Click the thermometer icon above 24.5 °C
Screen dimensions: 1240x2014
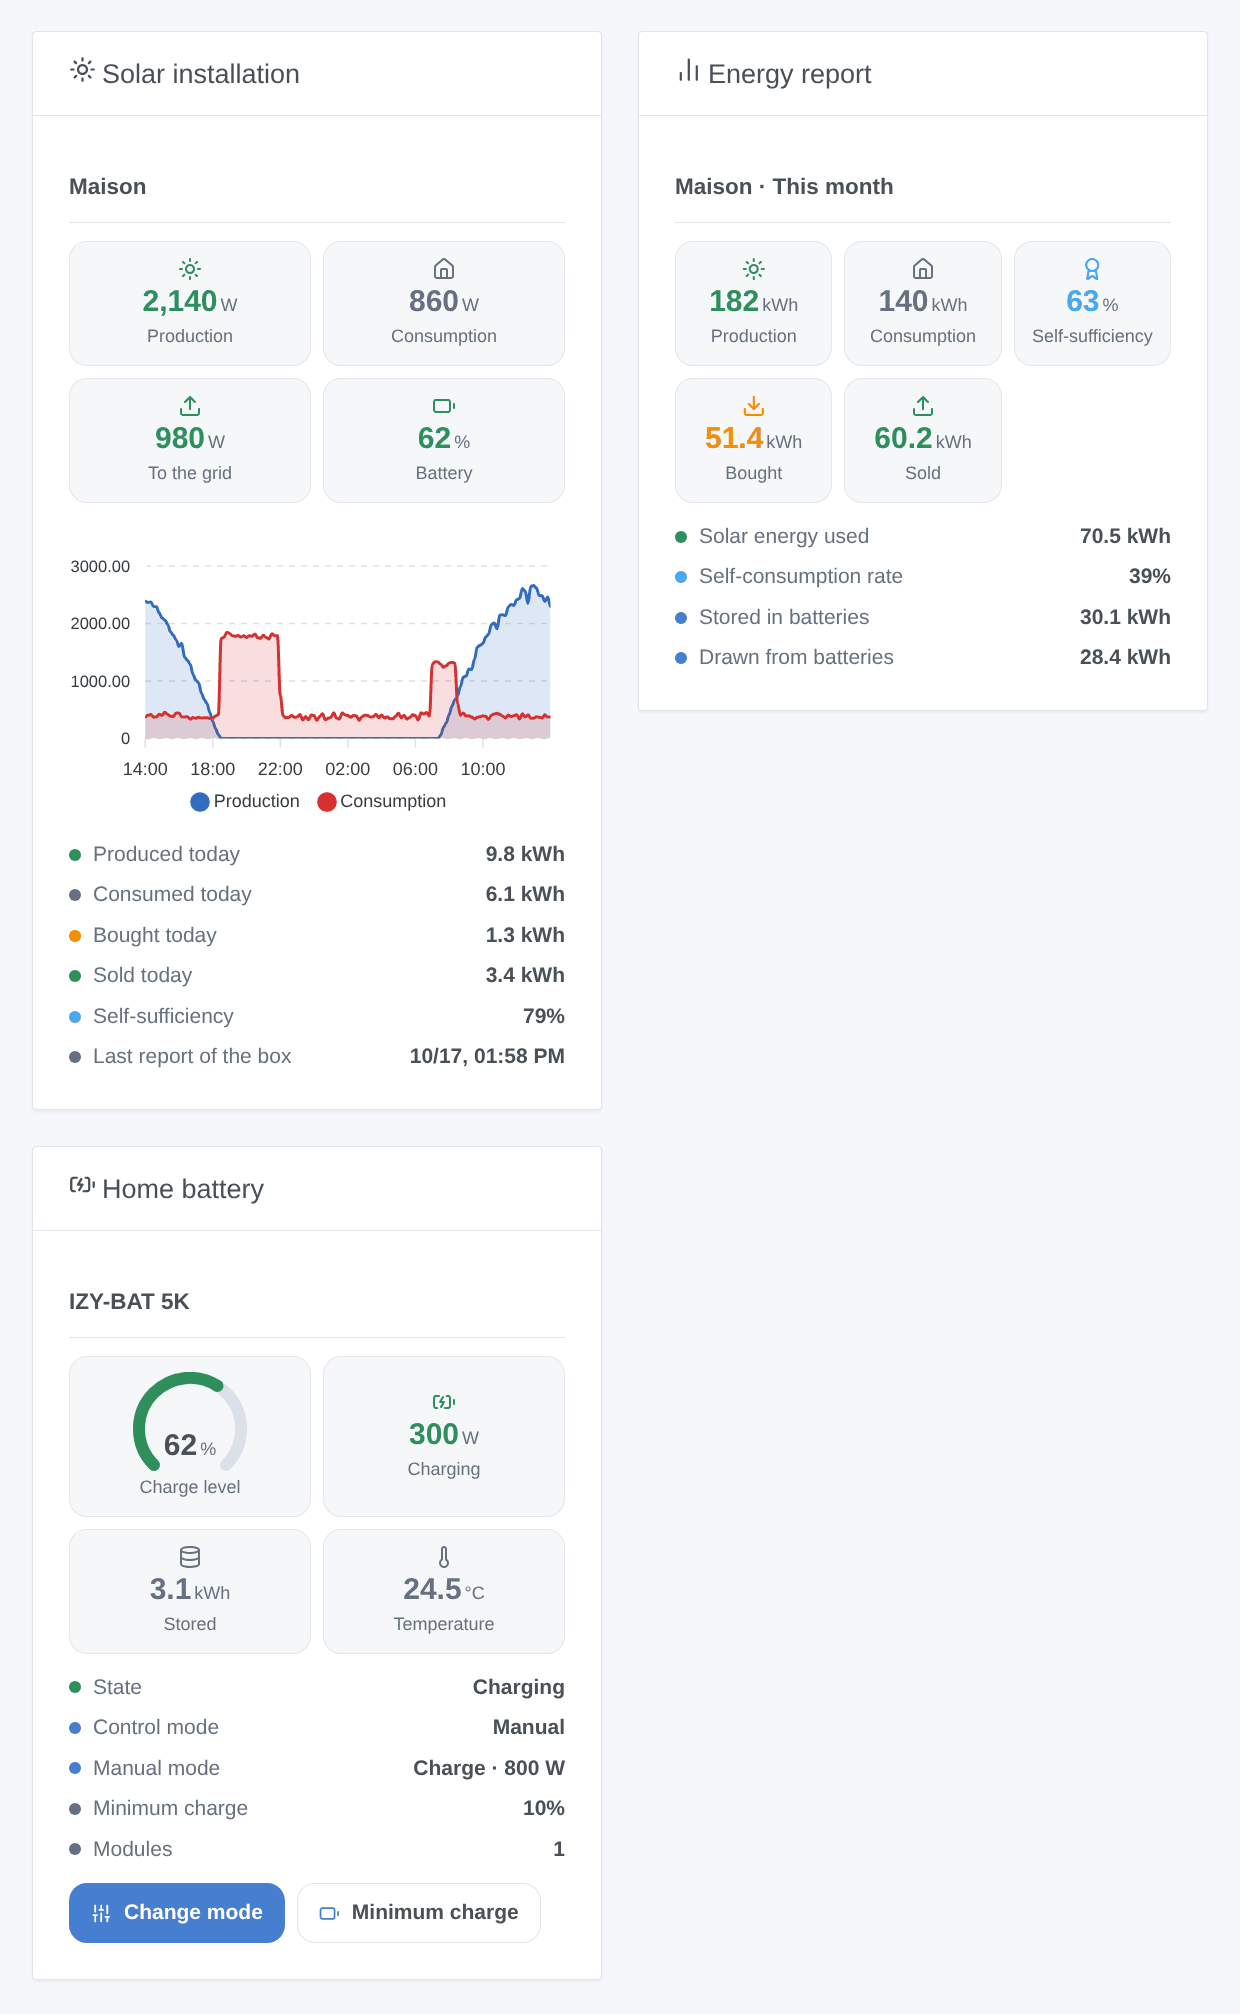pyautogui.click(x=444, y=1557)
